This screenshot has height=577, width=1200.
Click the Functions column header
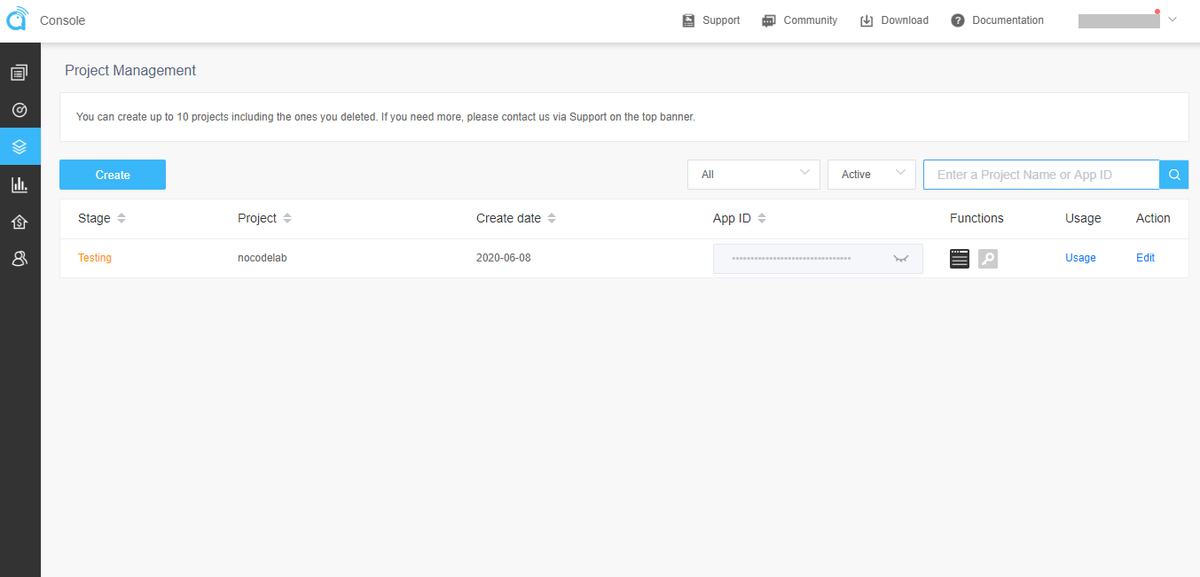click(977, 218)
